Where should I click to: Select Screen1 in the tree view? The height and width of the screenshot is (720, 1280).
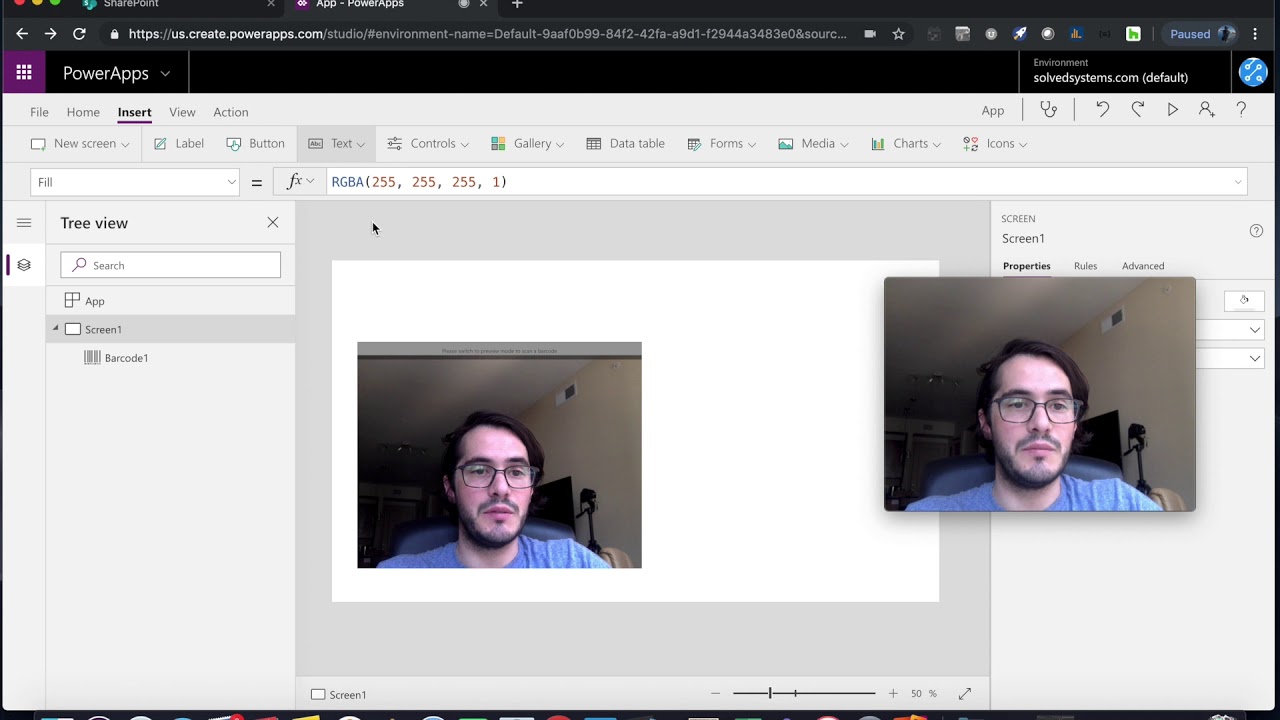(x=170, y=329)
